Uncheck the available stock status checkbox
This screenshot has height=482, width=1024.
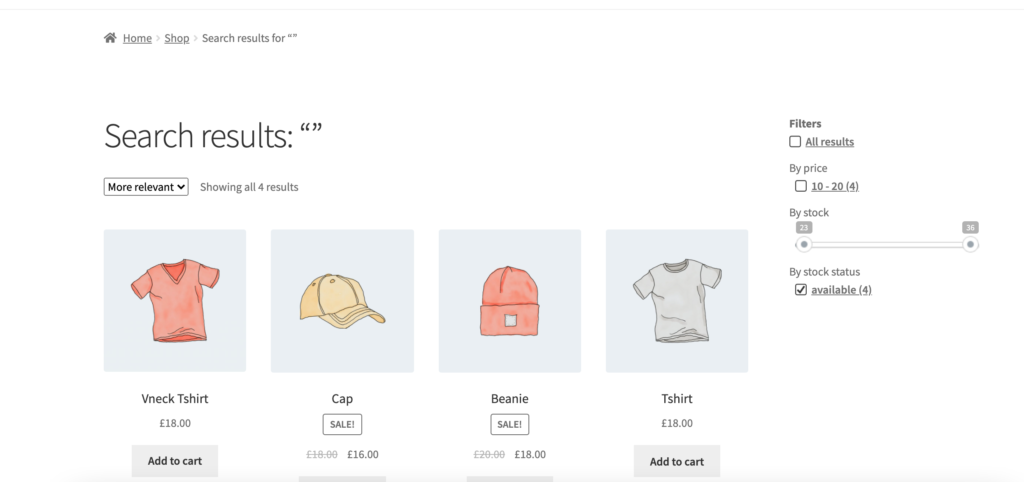[x=801, y=289]
